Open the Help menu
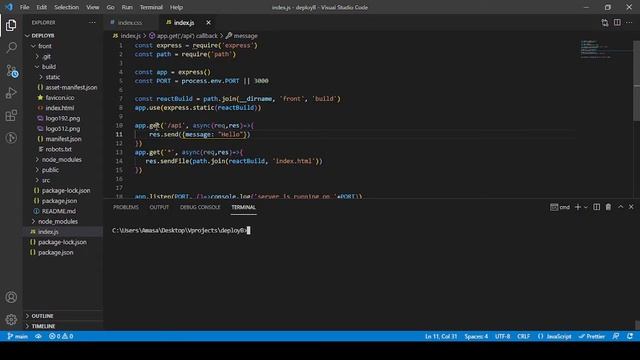The width and height of the screenshot is (640, 360). point(176,7)
